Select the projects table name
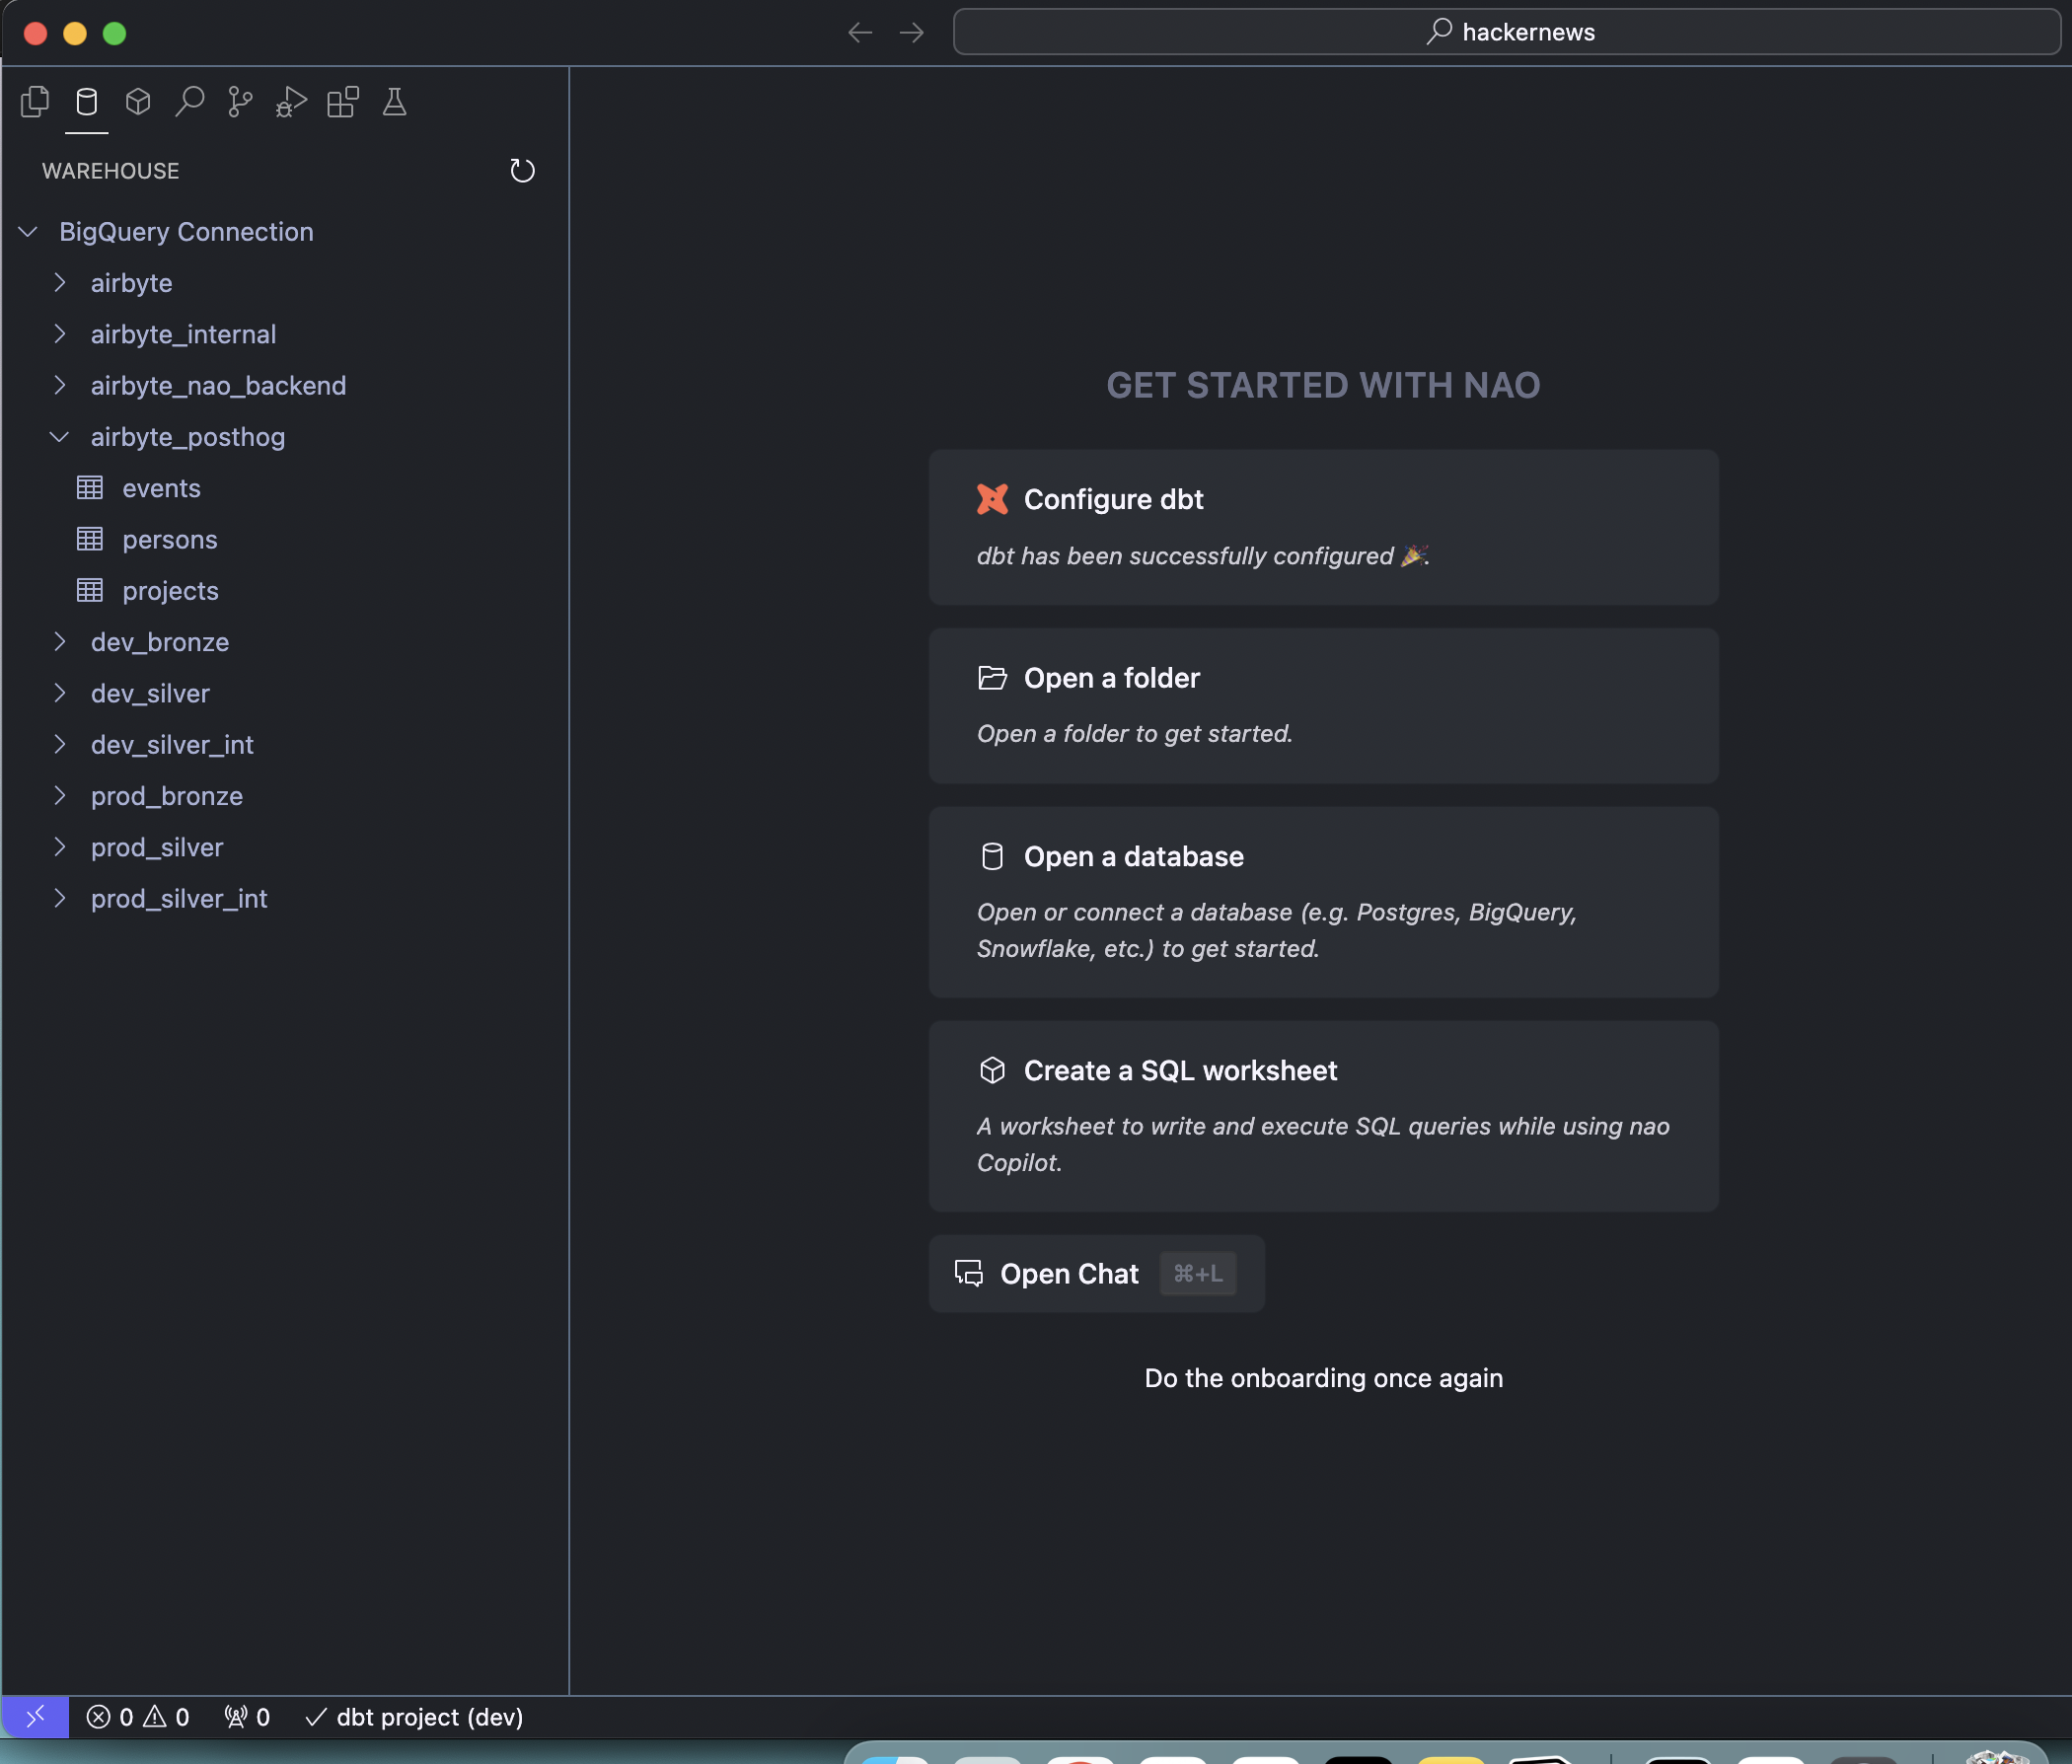 pyautogui.click(x=171, y=591)
